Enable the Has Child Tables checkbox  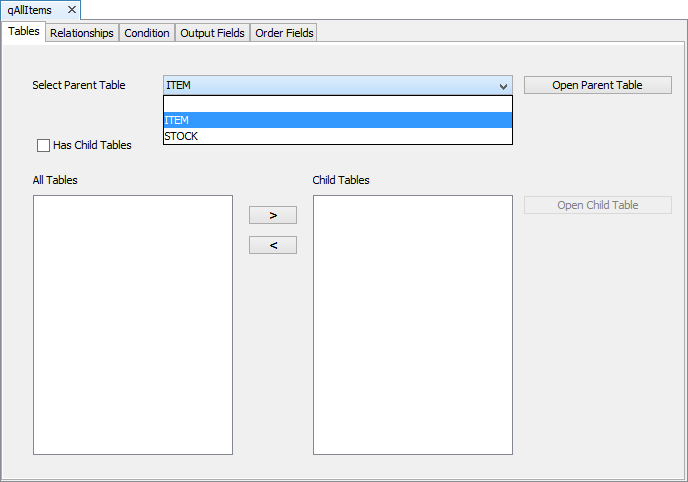(43, 145)
